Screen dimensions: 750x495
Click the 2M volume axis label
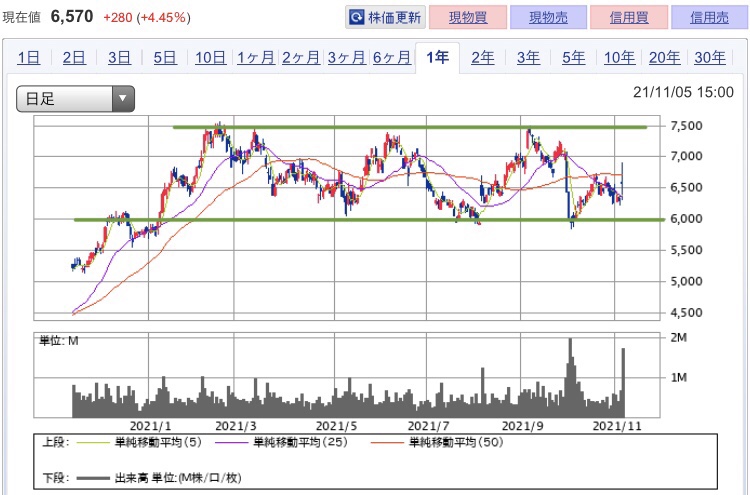tap(679, 338)
